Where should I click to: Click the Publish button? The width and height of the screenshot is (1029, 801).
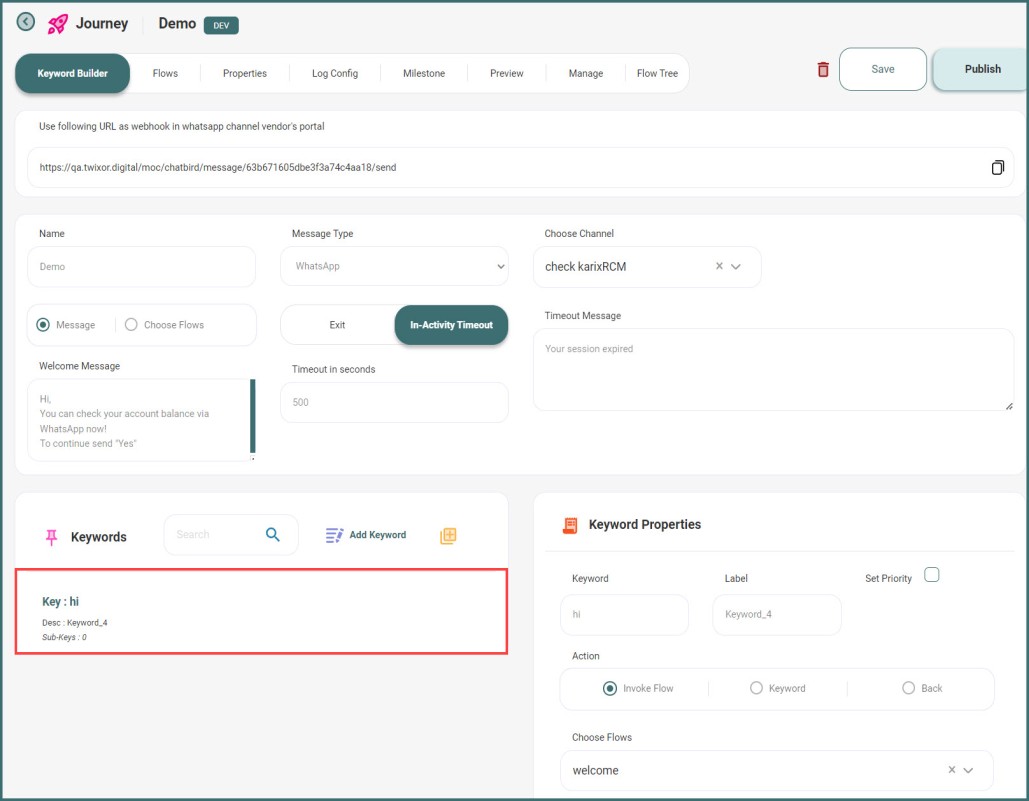coord(981,69)
